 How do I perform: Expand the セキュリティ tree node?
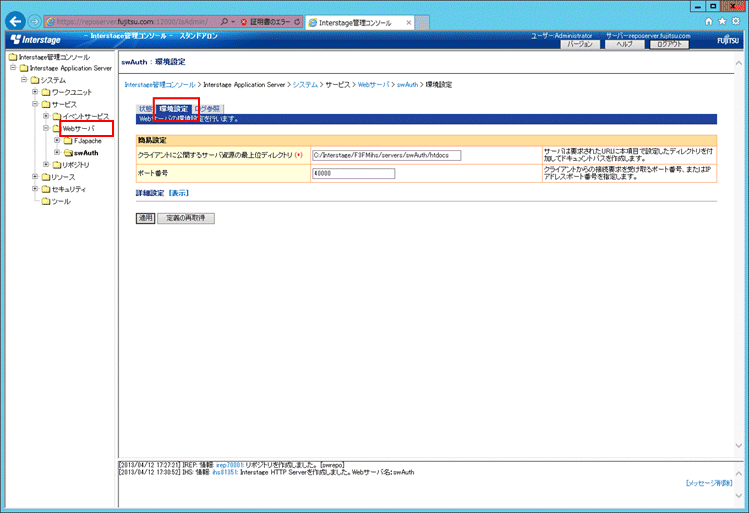click(x=35, y=189)
